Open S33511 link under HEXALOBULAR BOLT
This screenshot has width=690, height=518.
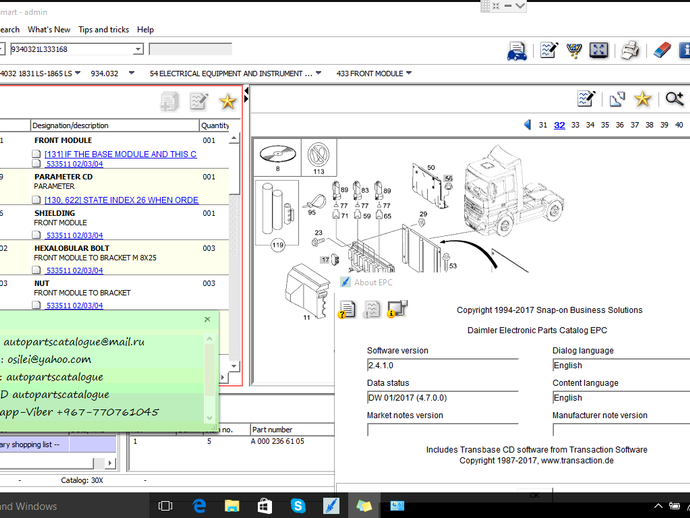pyautogui.click(x=74, y=270)
